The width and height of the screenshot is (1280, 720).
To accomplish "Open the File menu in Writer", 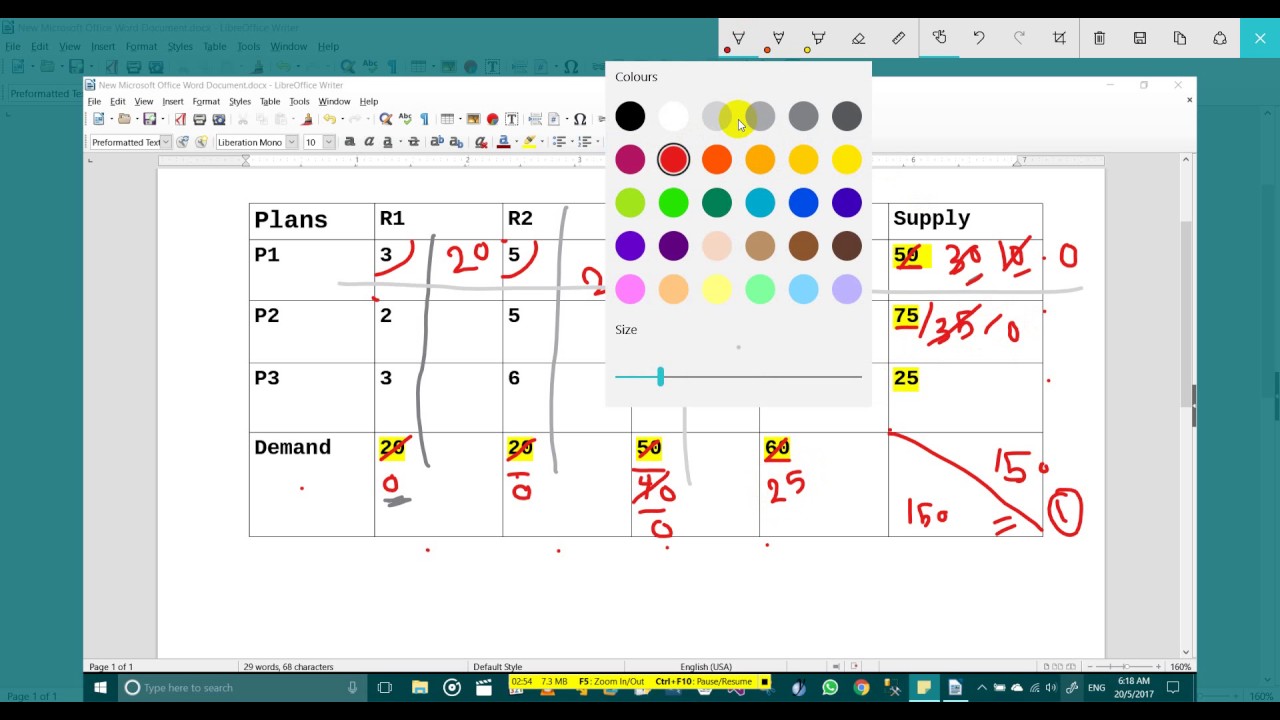I will 94,101.
